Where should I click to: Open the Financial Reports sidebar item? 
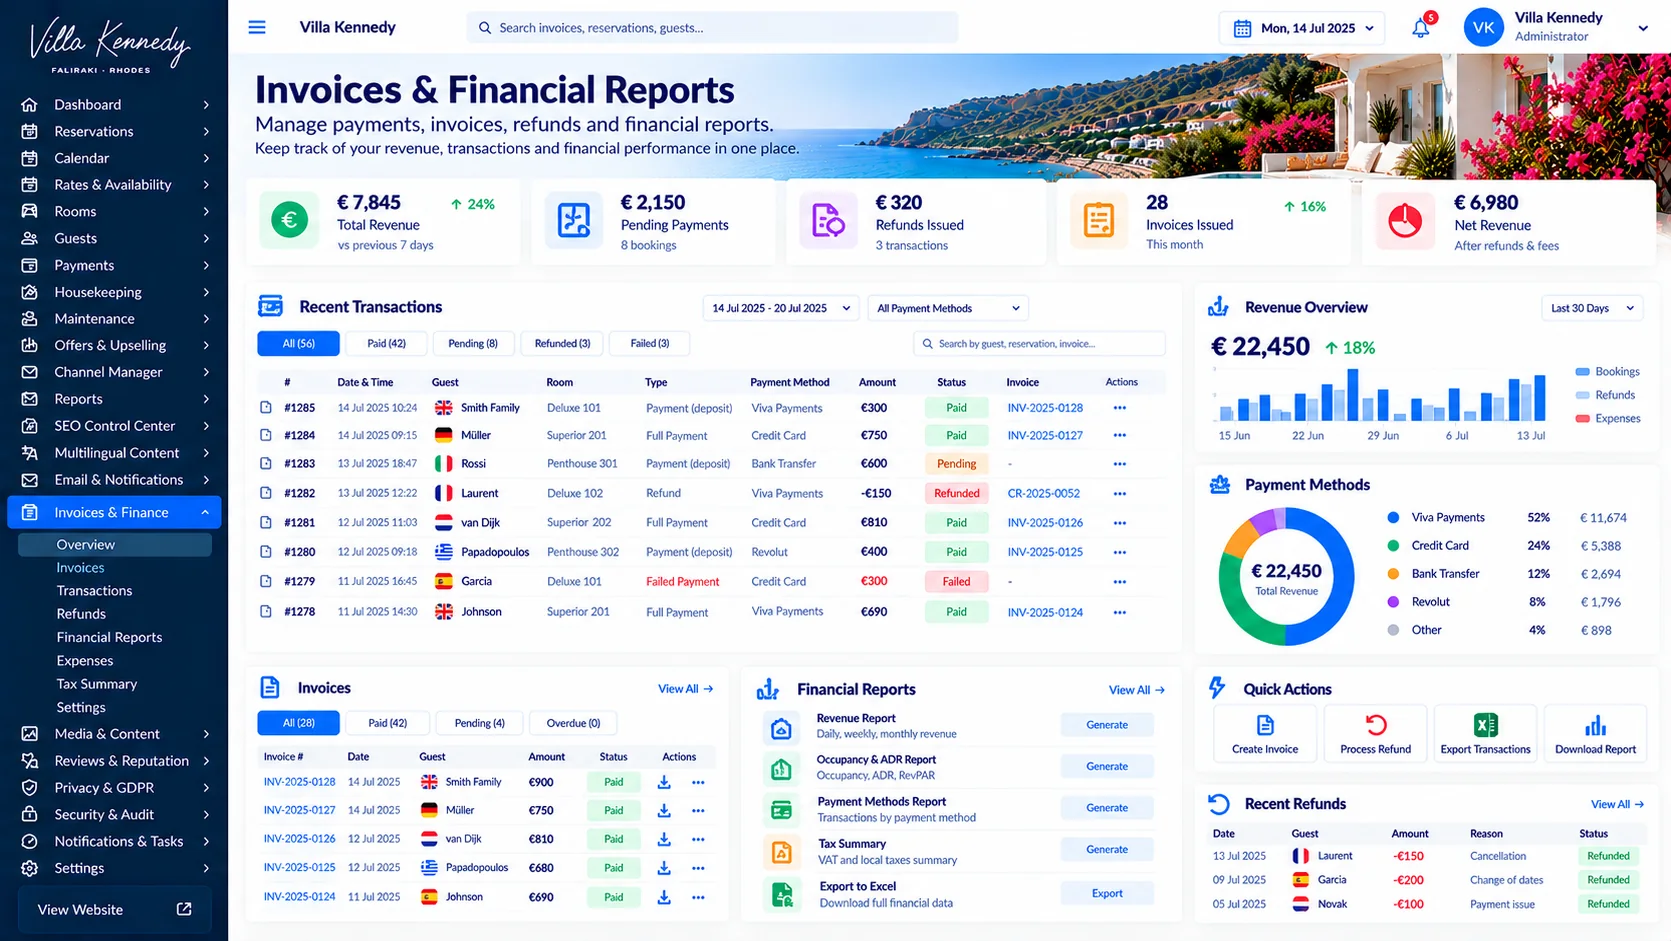pos(109,637)
